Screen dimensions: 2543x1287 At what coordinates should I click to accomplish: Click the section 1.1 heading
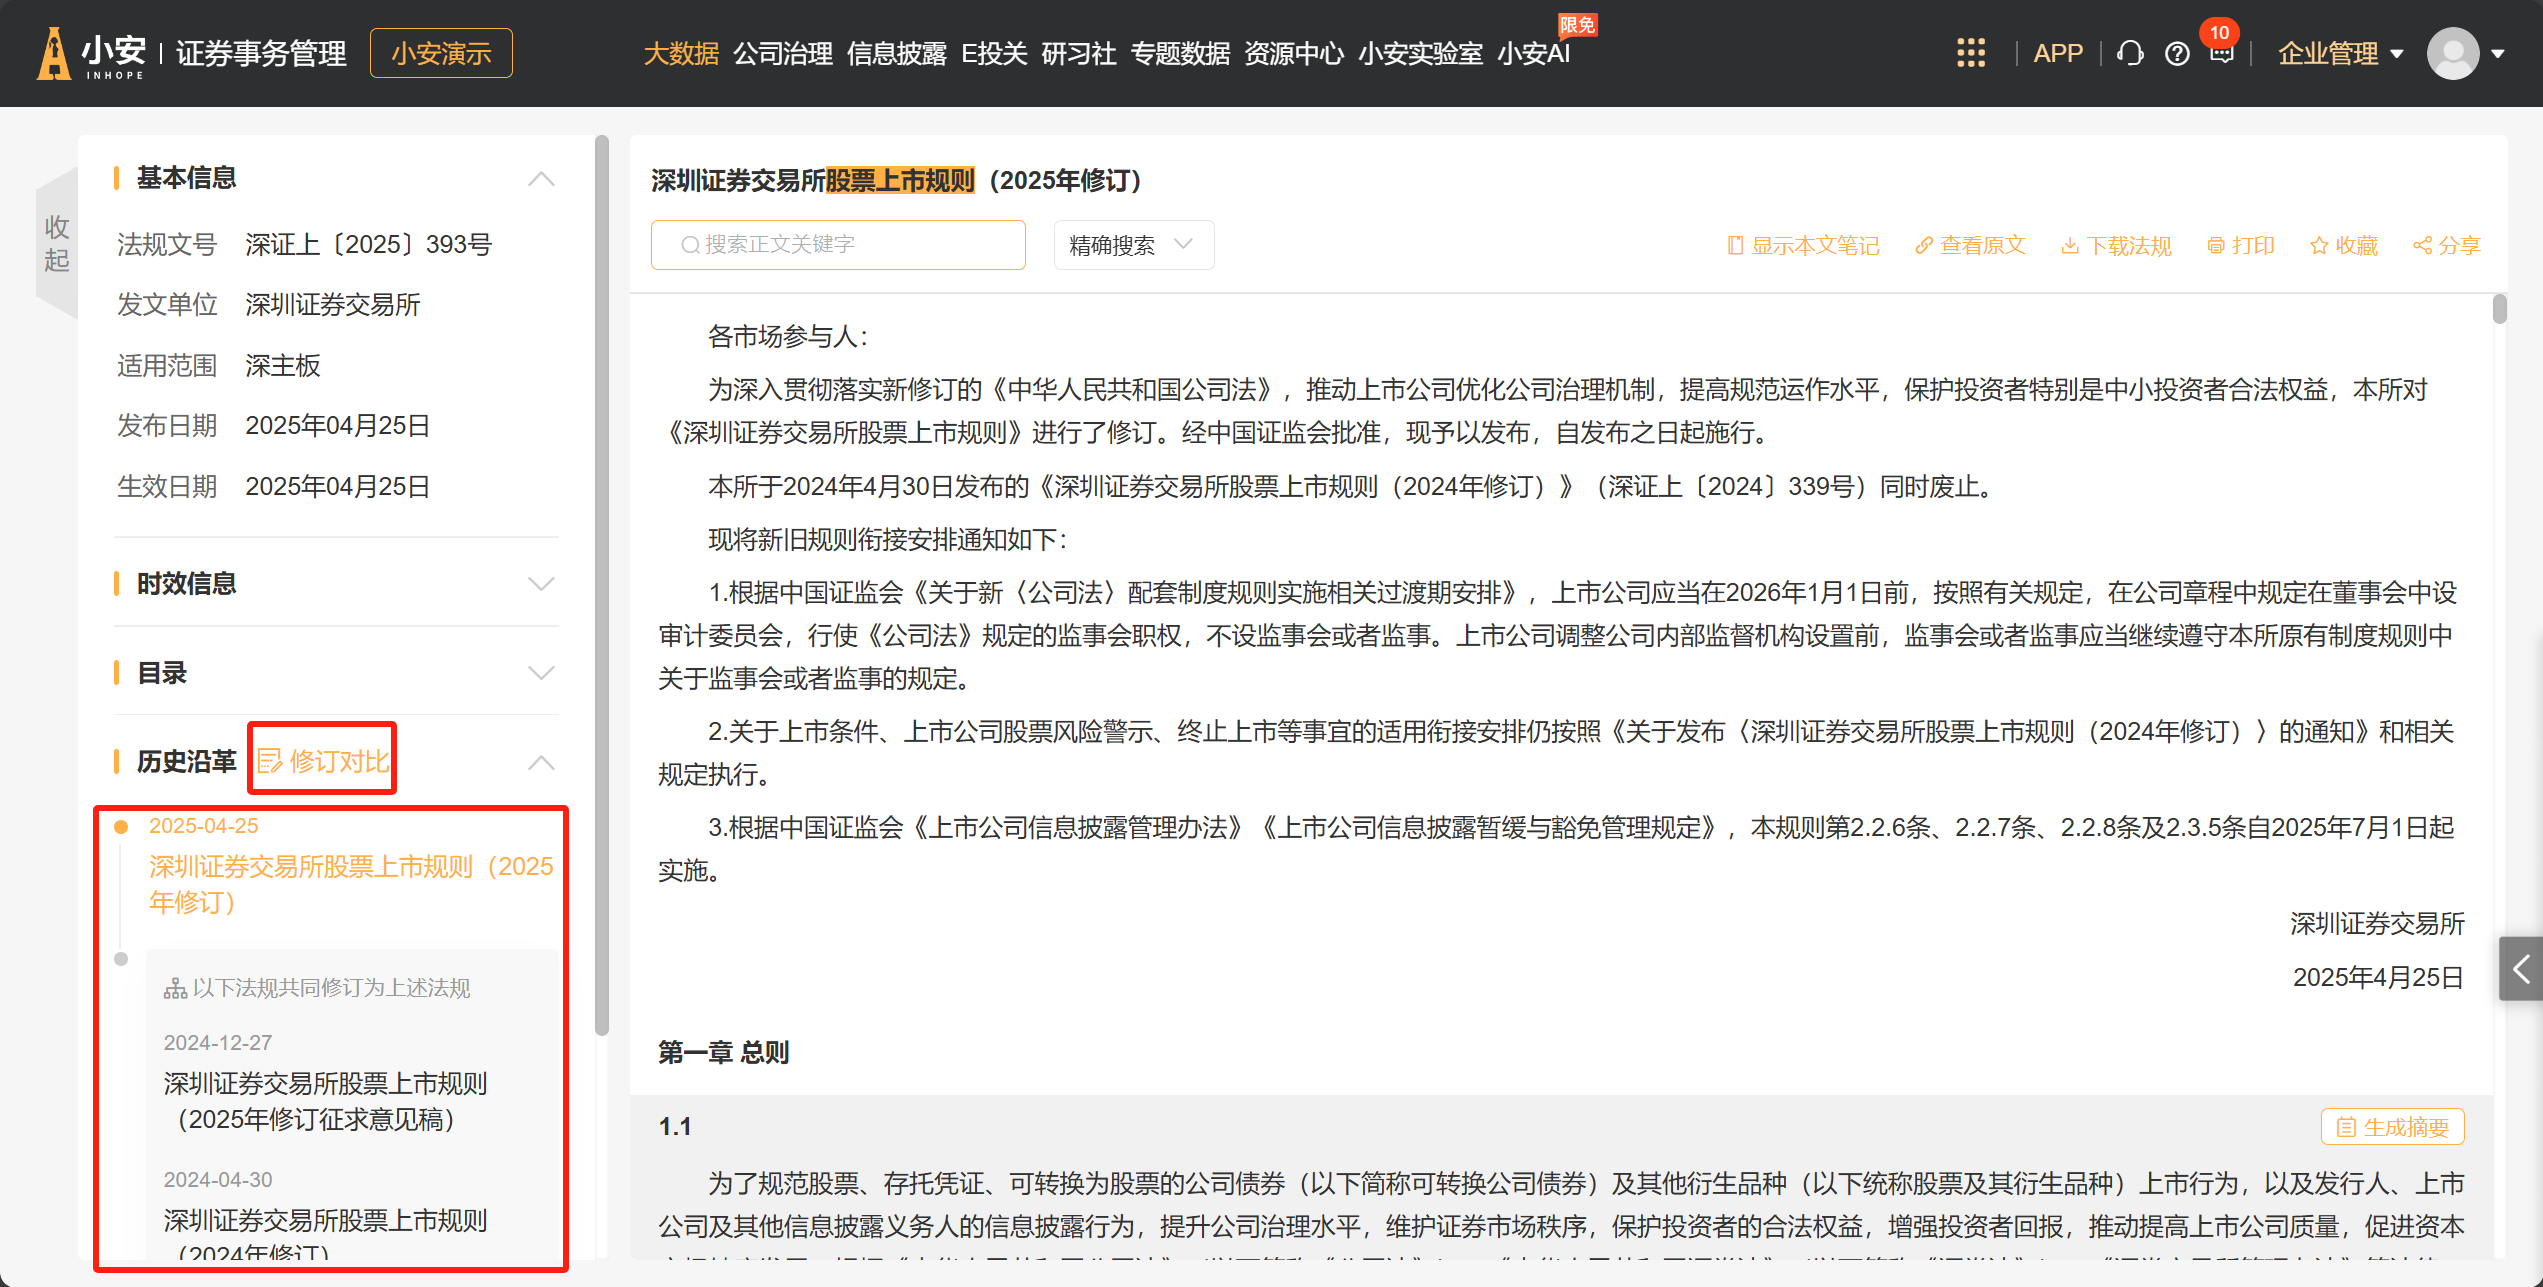point(675,1127)
